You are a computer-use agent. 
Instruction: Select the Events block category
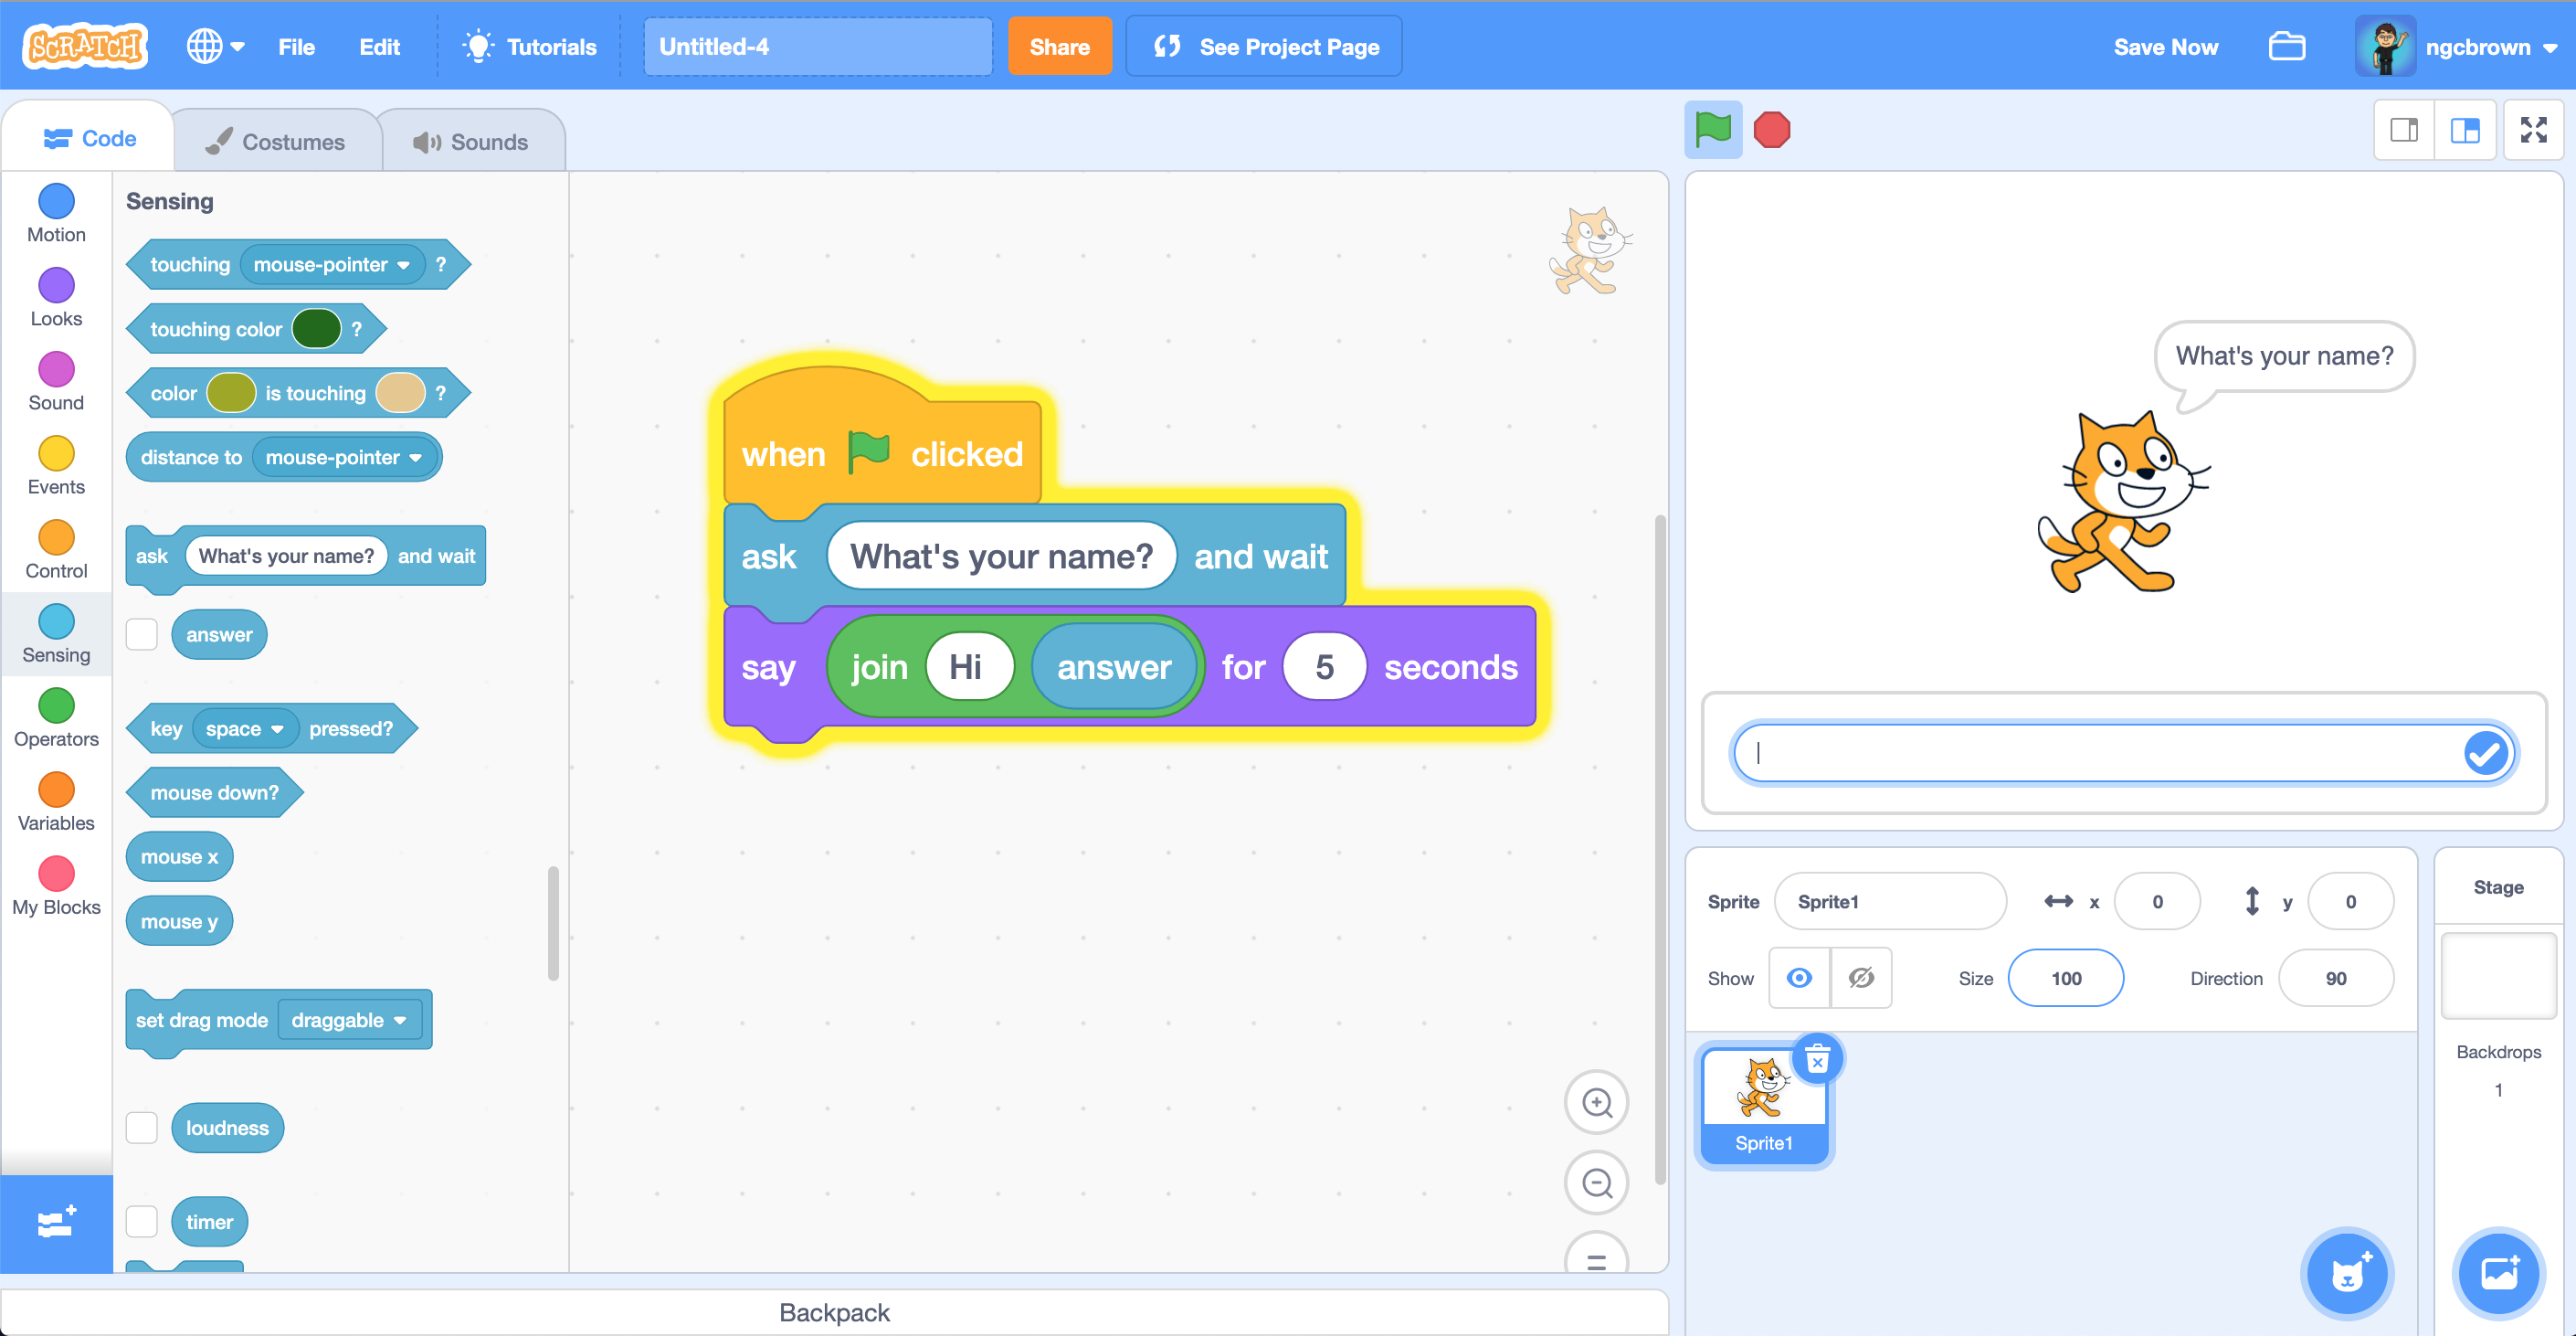(56, 466)
